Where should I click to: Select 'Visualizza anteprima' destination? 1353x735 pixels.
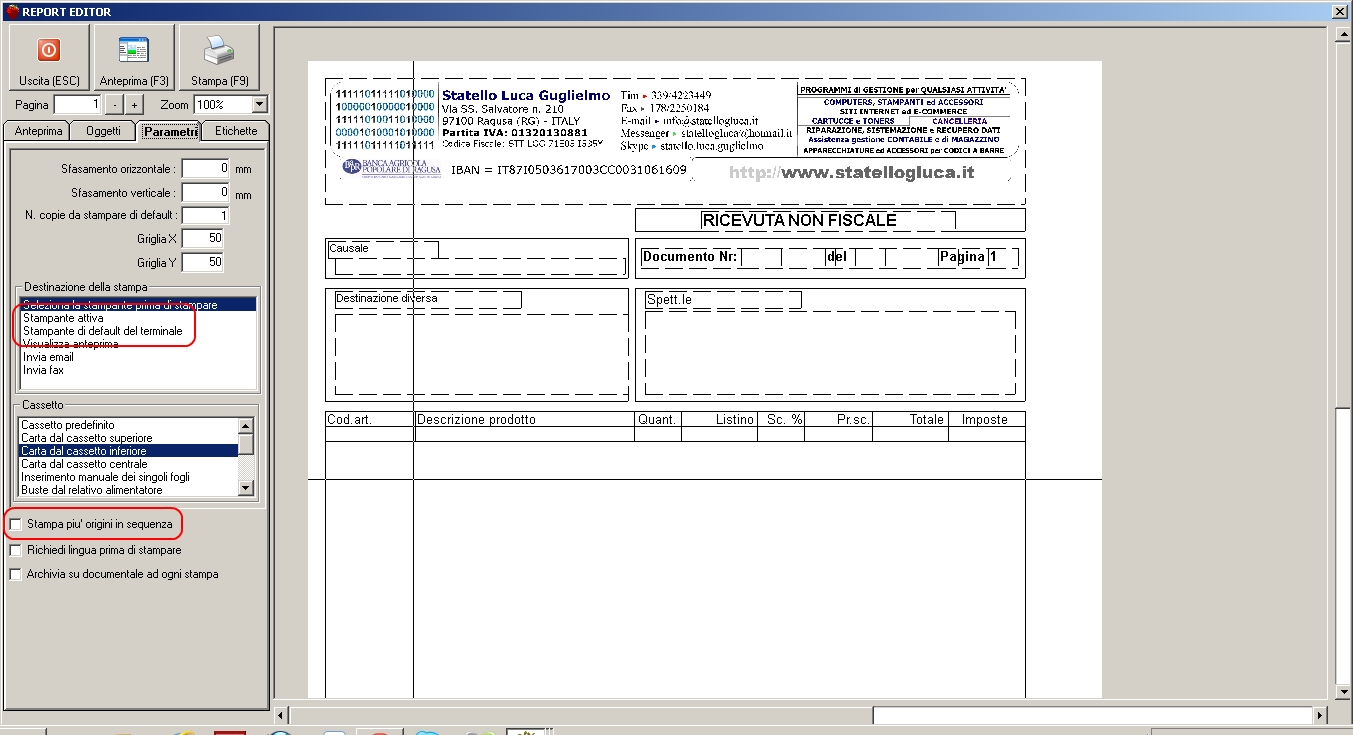coord(138,344)
